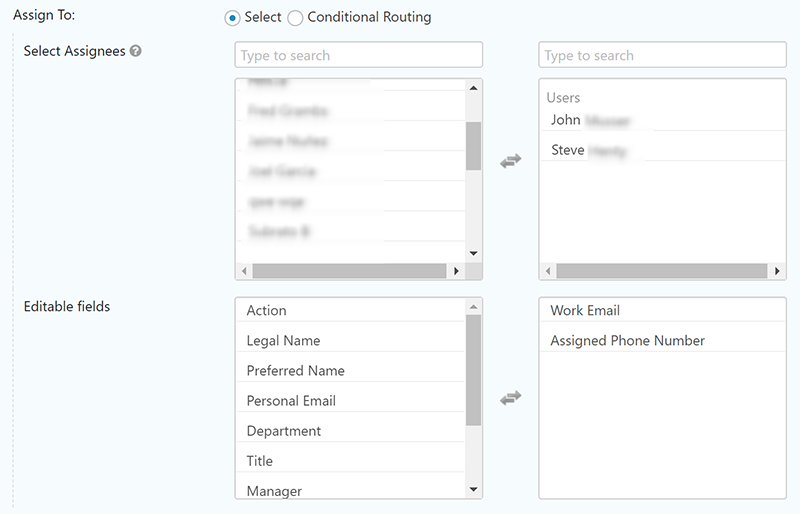Click left arrow of selected assignees horizontal scrollbar
This screenshot has height=514, width=800.
pyautogui.click(x=548, y=271)
